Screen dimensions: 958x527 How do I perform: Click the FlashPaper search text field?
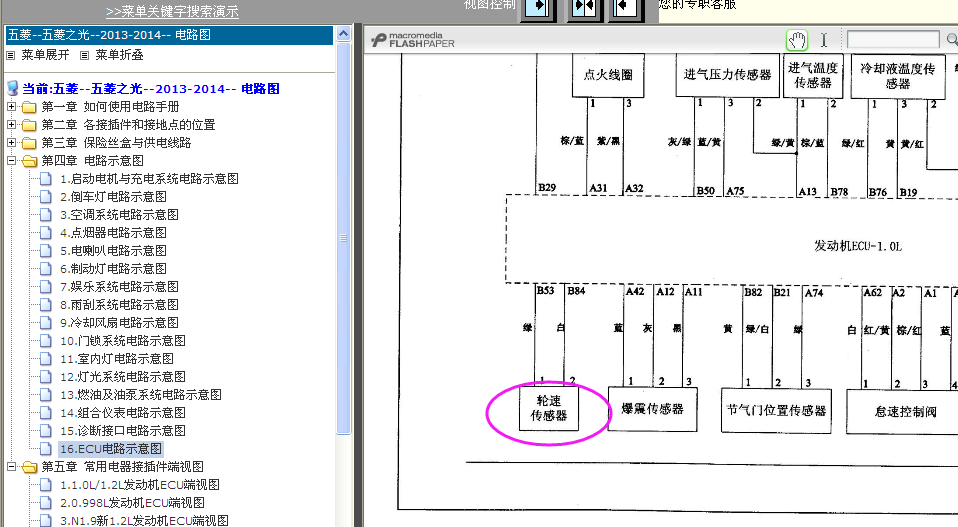coord(893,40)
